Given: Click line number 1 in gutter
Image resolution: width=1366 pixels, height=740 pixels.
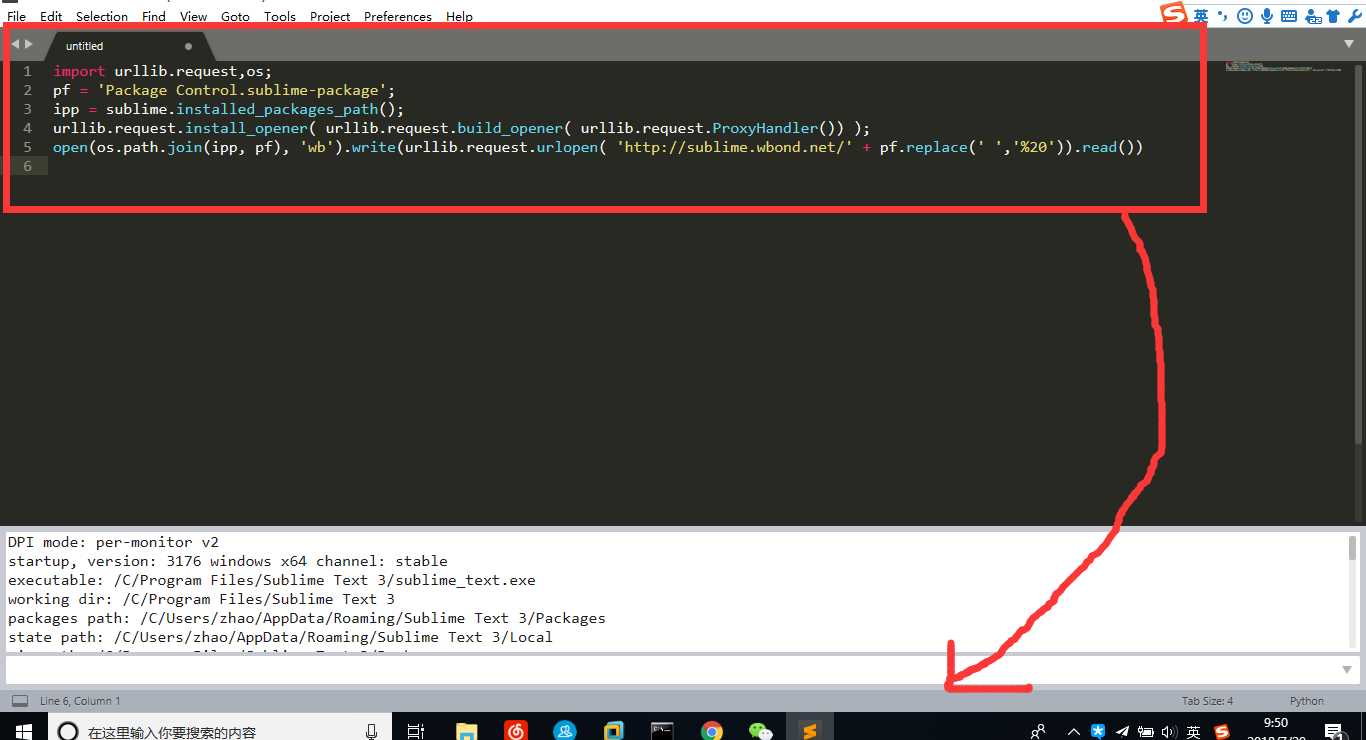Looking at the screenshot, I should click(28, 71).
